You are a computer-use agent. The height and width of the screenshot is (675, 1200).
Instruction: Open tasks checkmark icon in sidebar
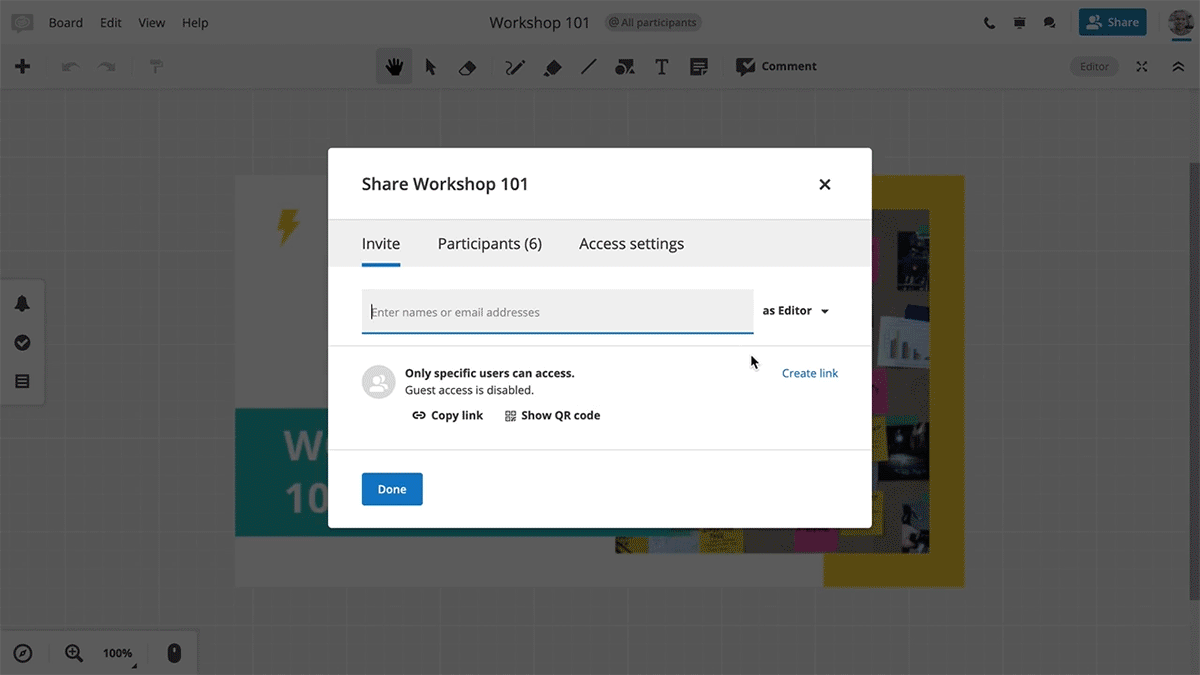(22, 343)
